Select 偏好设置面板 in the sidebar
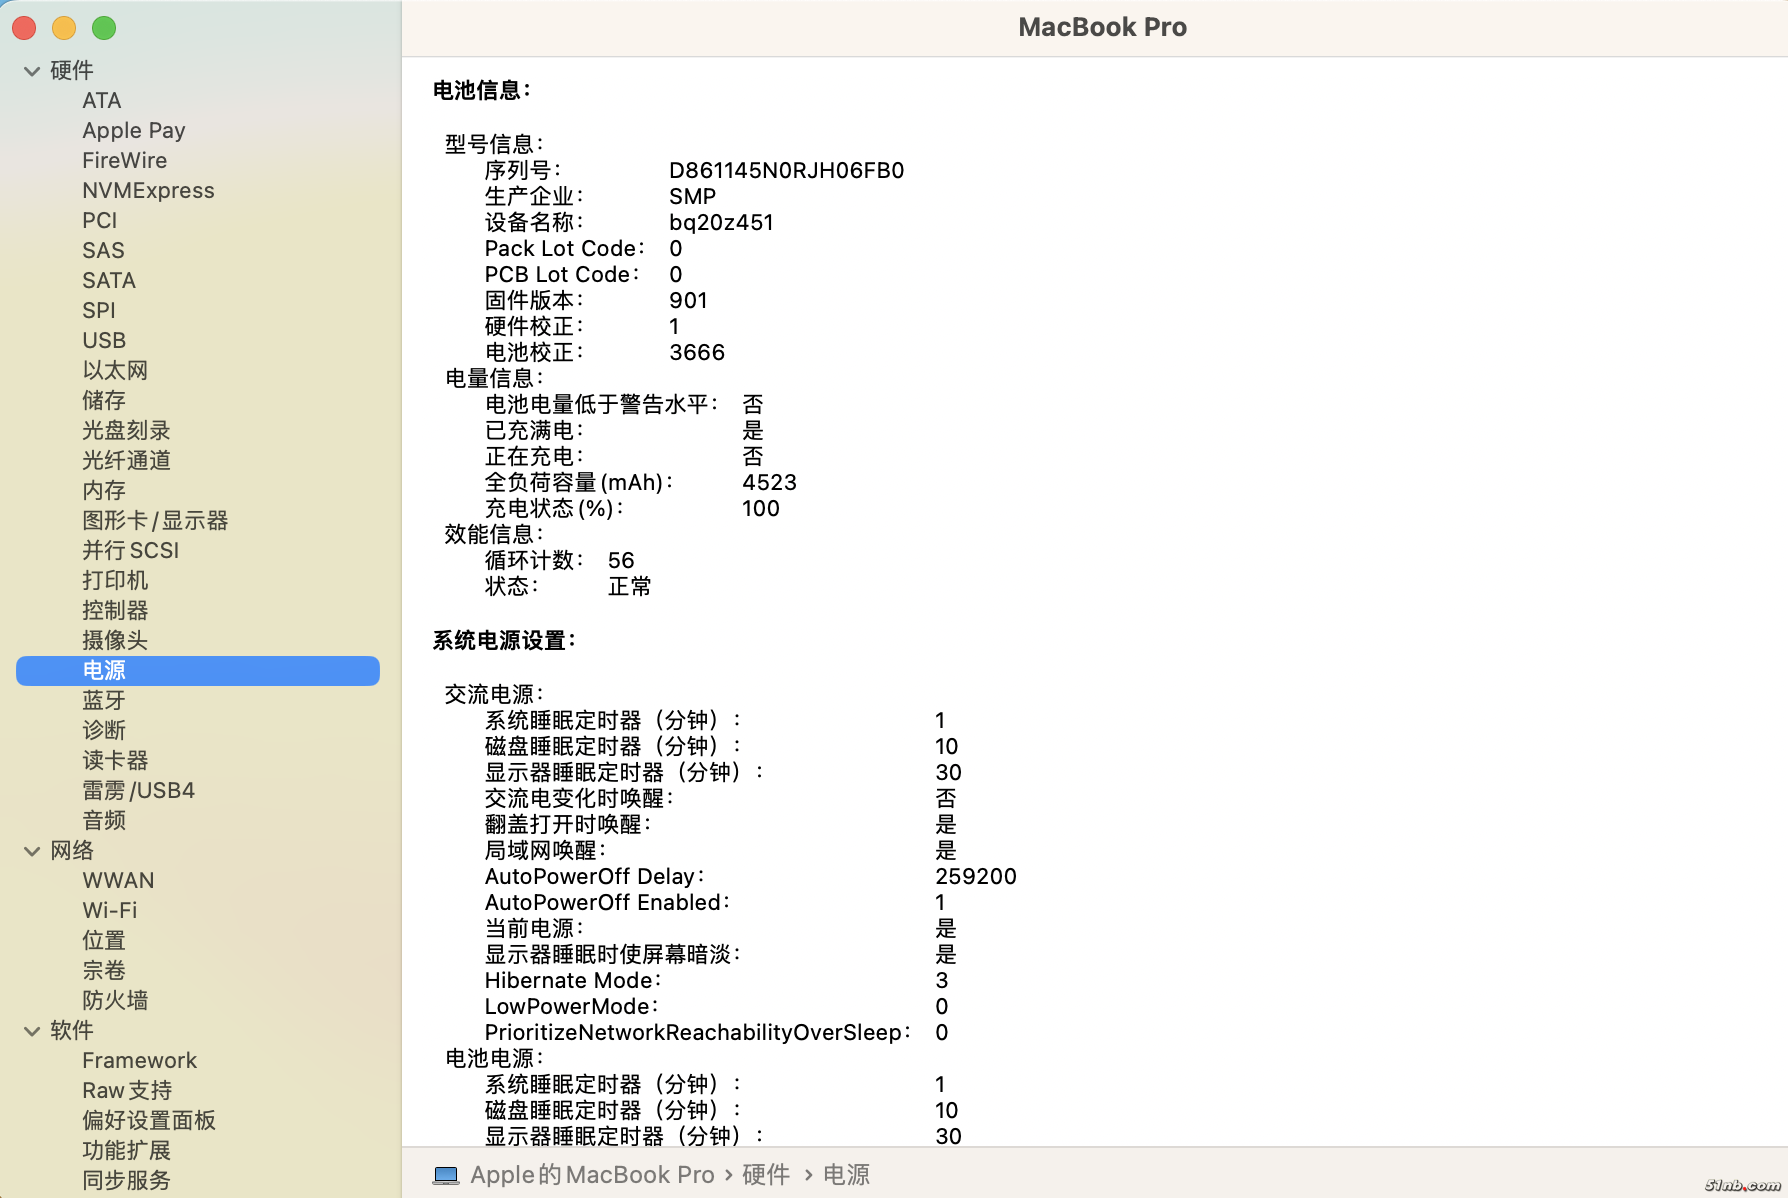 pyautogui.click(x=149, y=1121)
